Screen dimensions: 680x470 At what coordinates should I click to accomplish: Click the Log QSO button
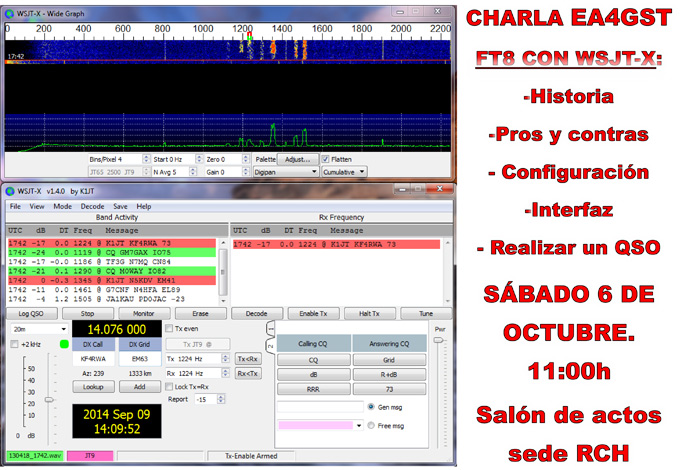click(x=31, y=313)
